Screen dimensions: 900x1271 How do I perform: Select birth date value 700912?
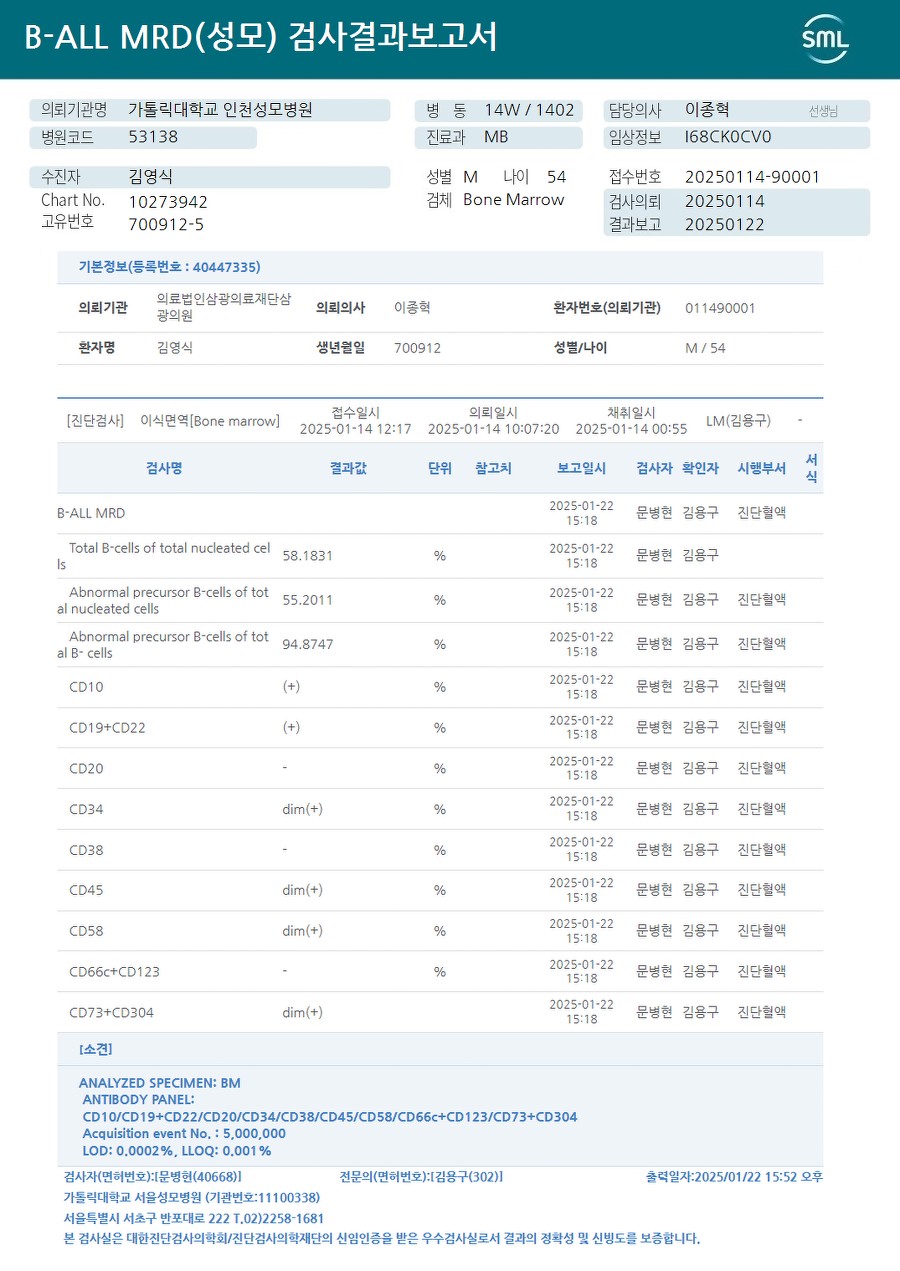point(417,348)
